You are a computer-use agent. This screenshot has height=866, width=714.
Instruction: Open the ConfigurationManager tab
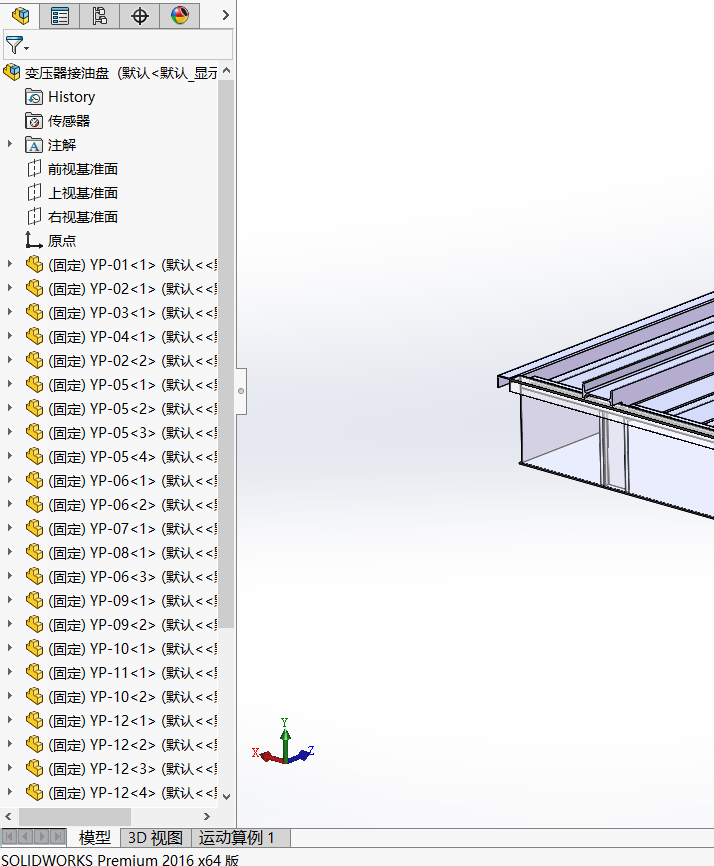pos(99,15)
